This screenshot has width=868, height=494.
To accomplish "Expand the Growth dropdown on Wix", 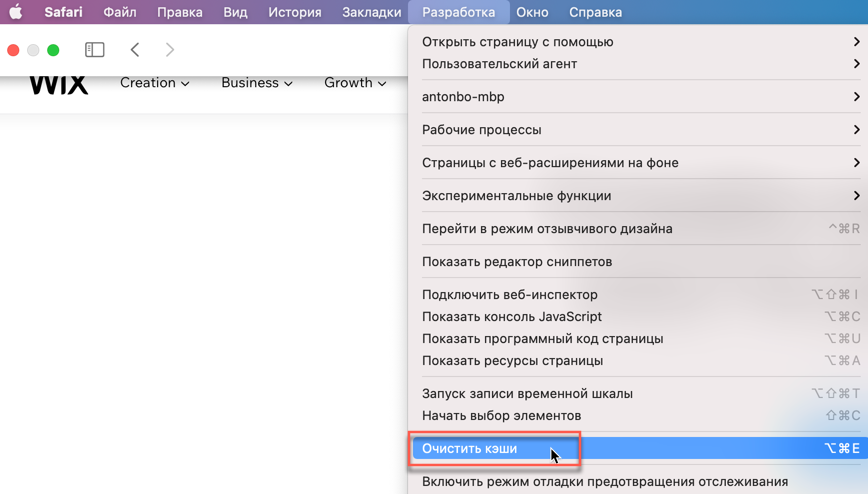I will click(x=355, y=83).
